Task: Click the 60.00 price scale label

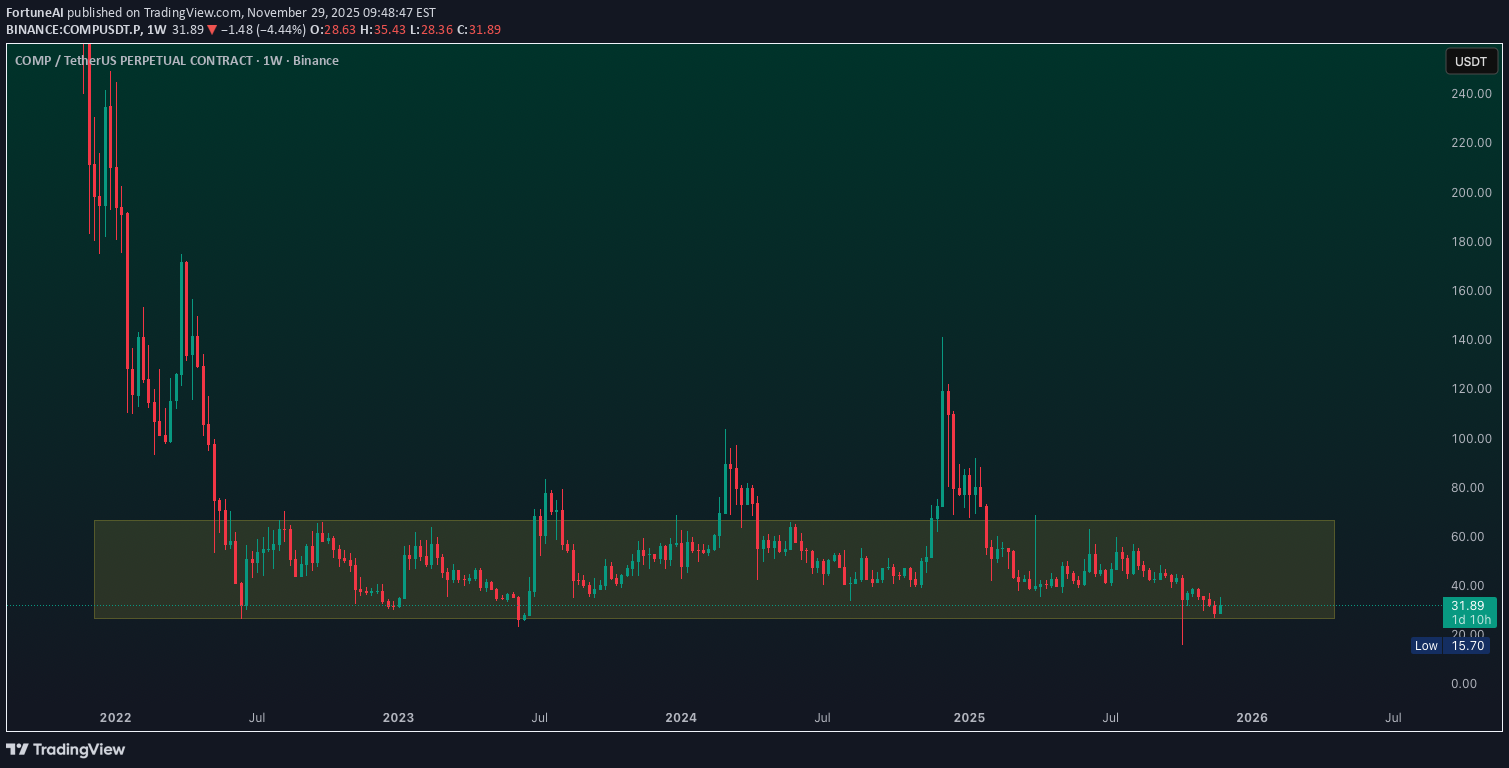Action: [1471, 537]
